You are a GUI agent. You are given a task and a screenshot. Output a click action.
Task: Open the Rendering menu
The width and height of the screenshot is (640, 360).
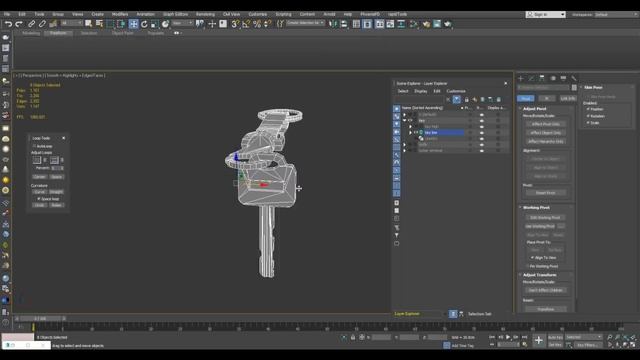click(x=205, y=14)
